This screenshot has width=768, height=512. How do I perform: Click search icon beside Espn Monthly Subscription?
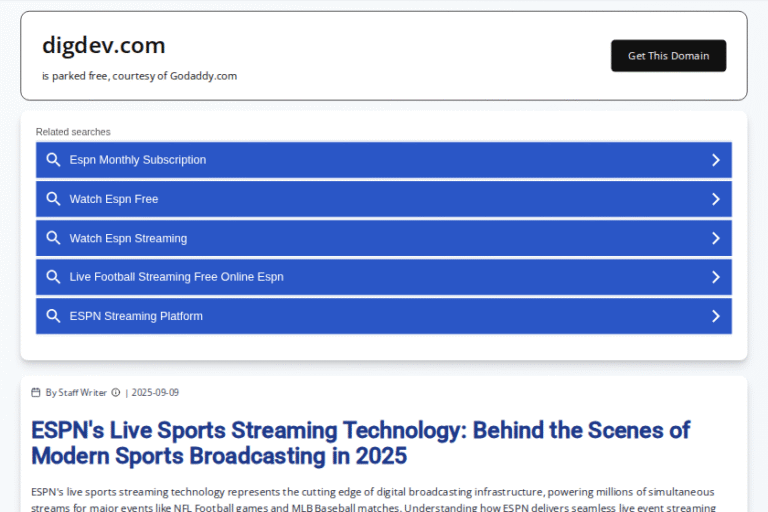(x=53, y=160)
